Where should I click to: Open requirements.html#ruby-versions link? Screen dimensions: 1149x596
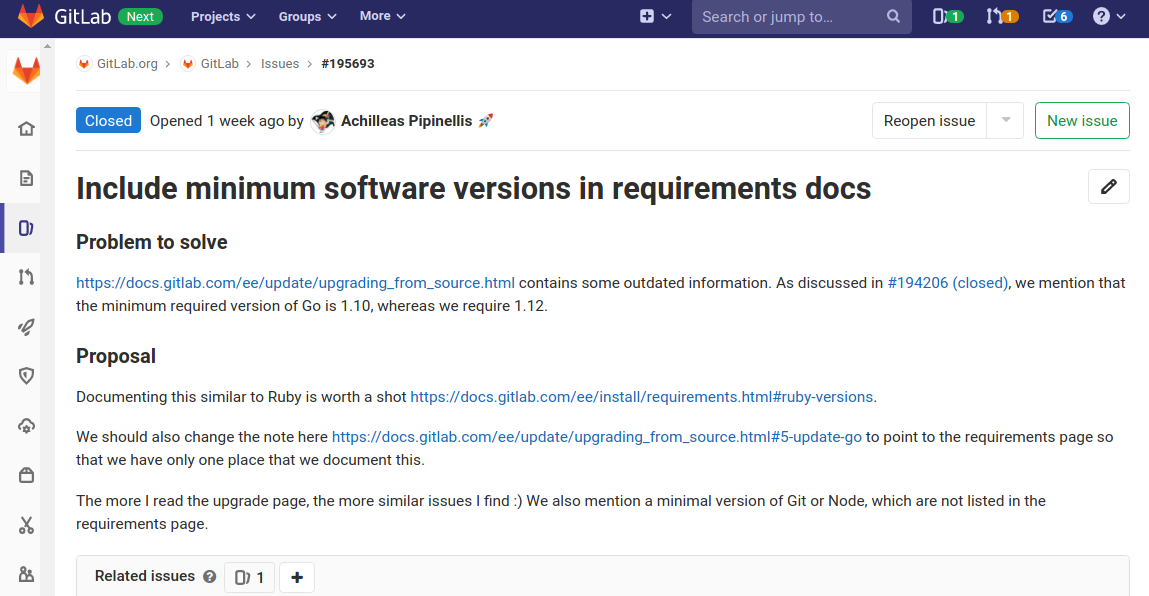pos(642,397)
